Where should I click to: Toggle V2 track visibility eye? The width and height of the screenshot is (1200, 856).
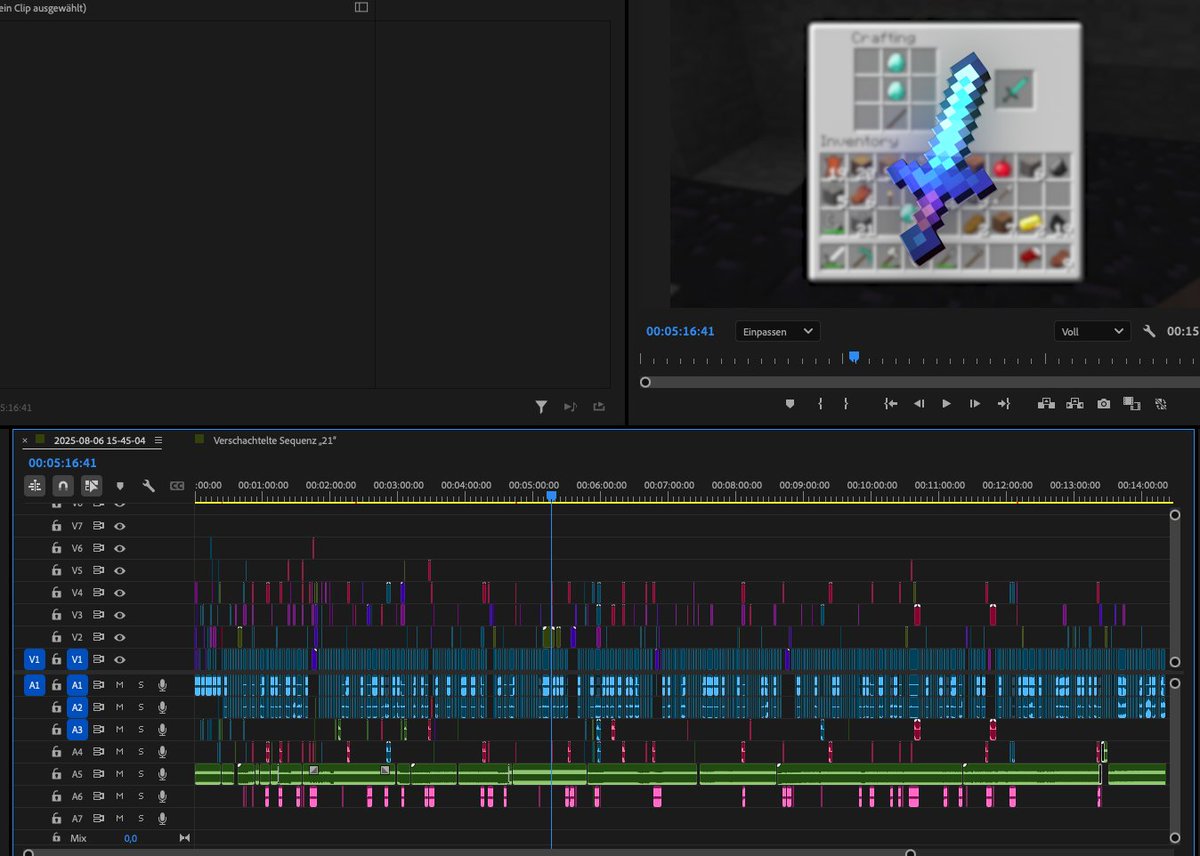120,637
